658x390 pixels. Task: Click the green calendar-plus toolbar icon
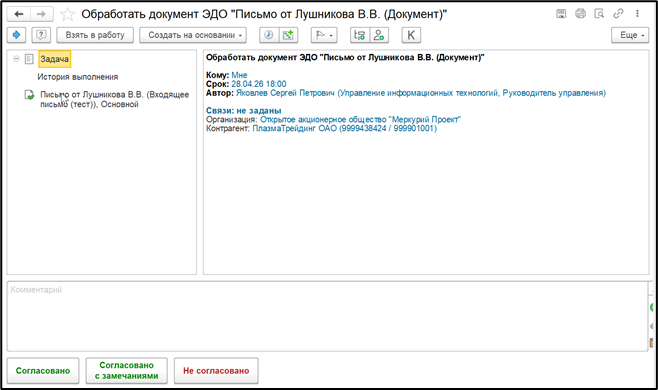(x=288, y=35)
